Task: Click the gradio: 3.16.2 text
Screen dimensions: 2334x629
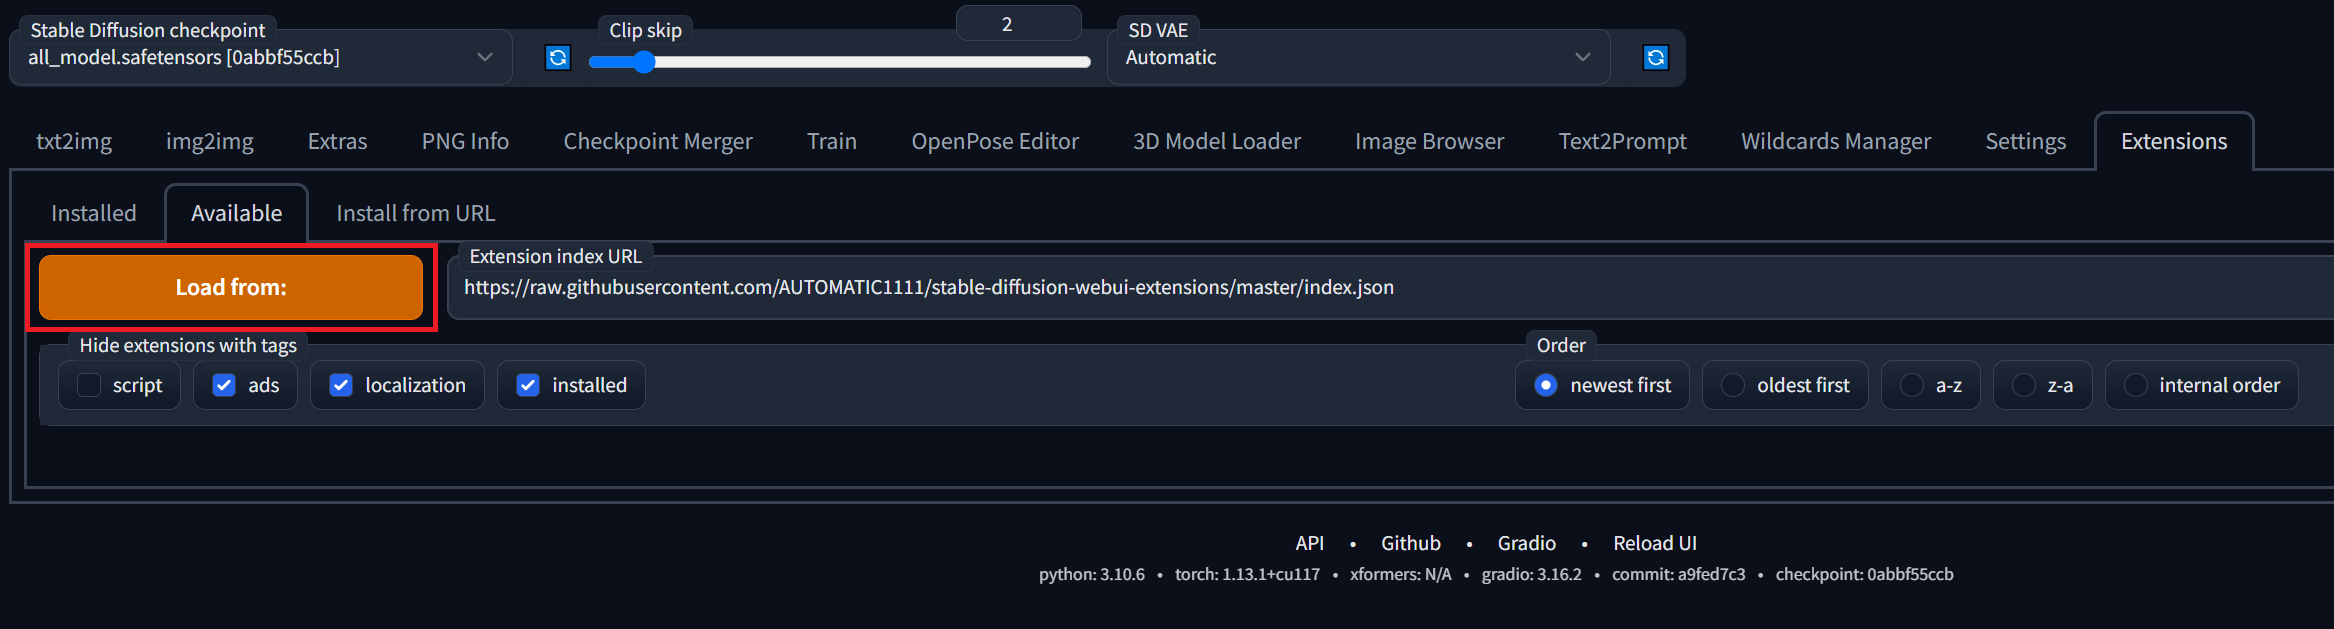Action: tap(1532, 574)
